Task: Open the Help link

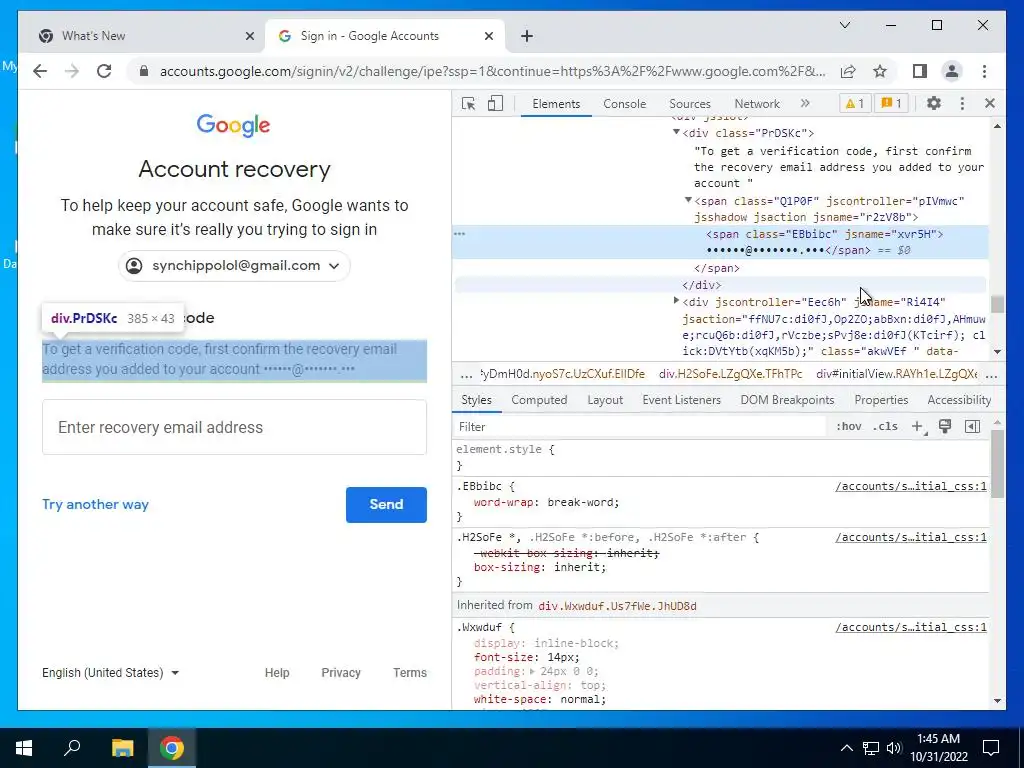Action: tap(277, 673)
